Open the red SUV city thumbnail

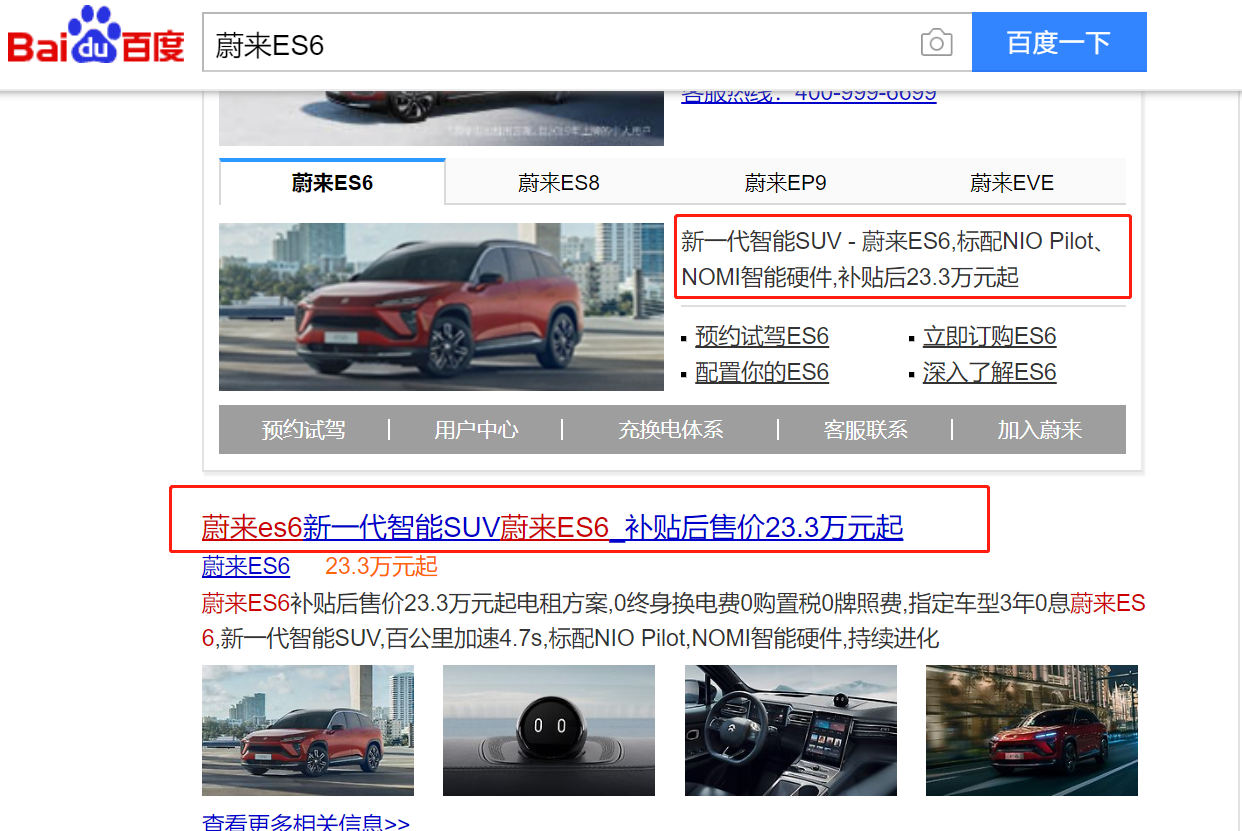tap(308, 730)
